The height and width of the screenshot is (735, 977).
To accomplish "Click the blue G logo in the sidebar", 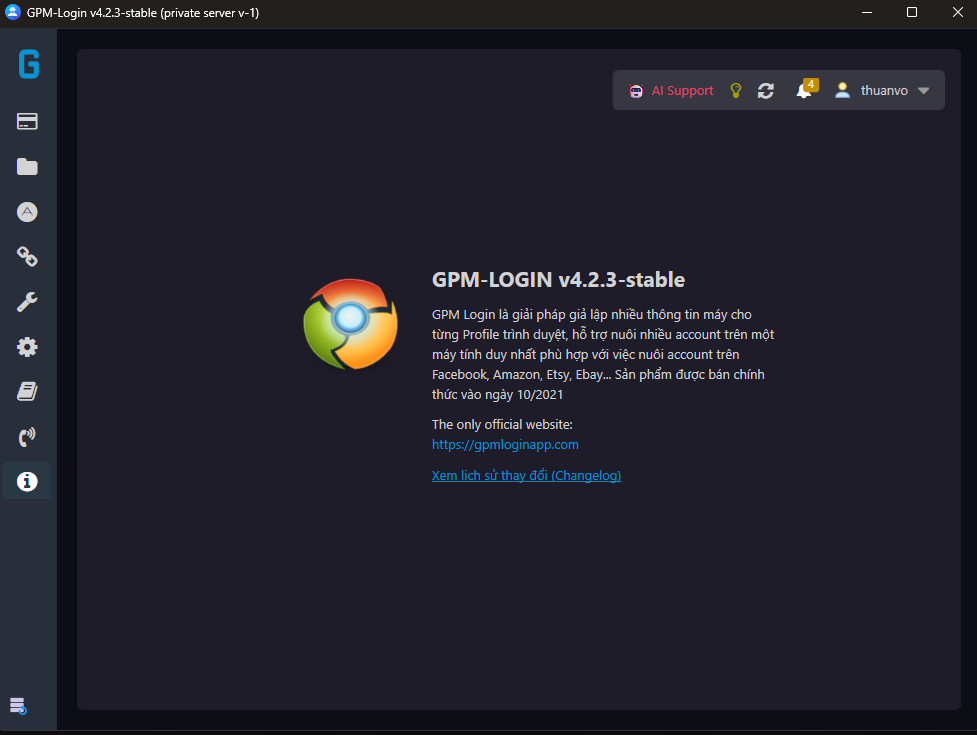I will pyautogui.click(x=29, y=64).
